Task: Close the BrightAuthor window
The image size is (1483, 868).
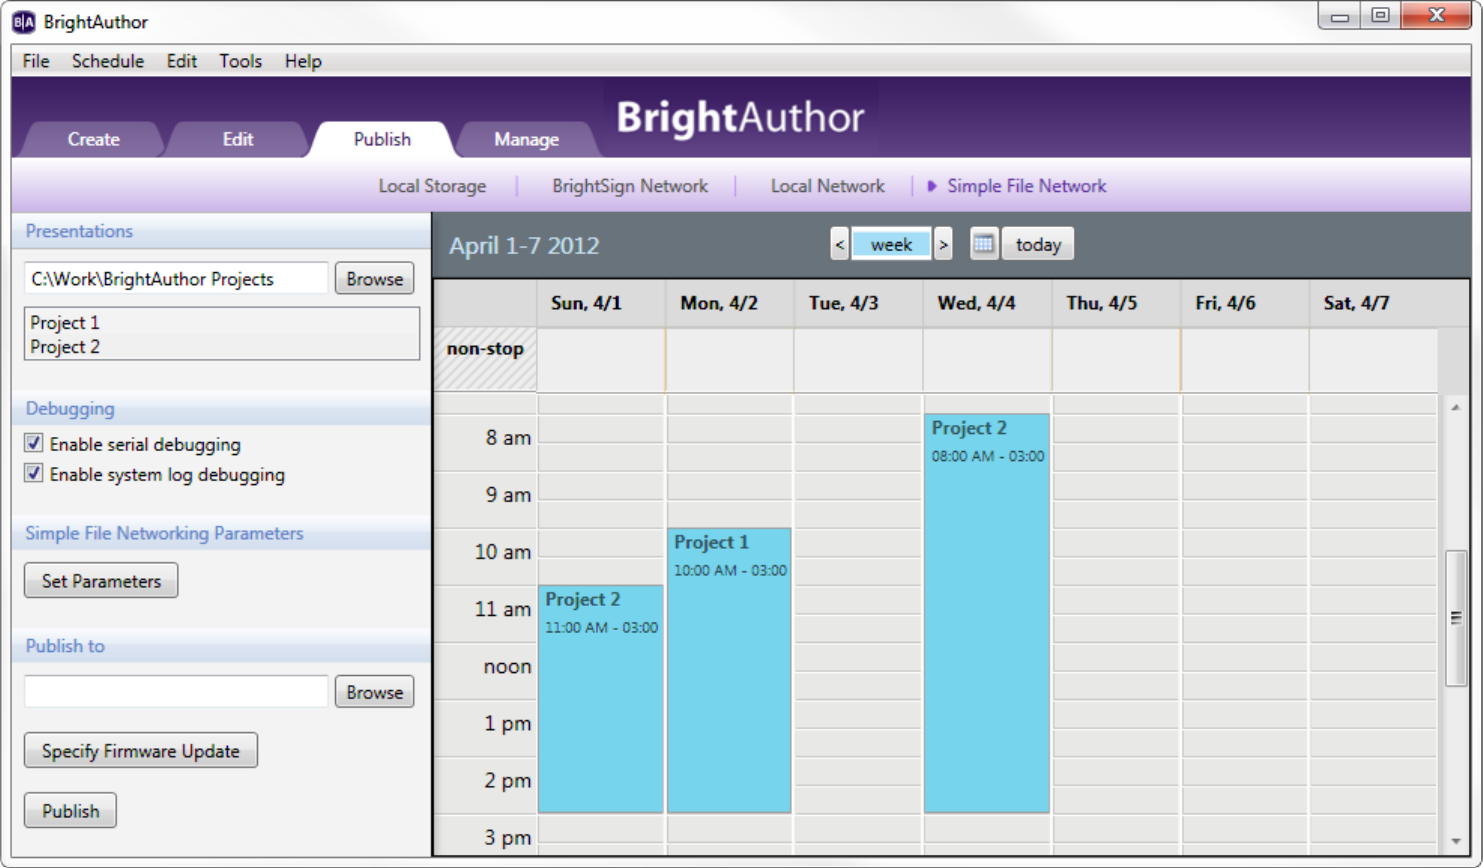Action: [x=1436, y=17]
